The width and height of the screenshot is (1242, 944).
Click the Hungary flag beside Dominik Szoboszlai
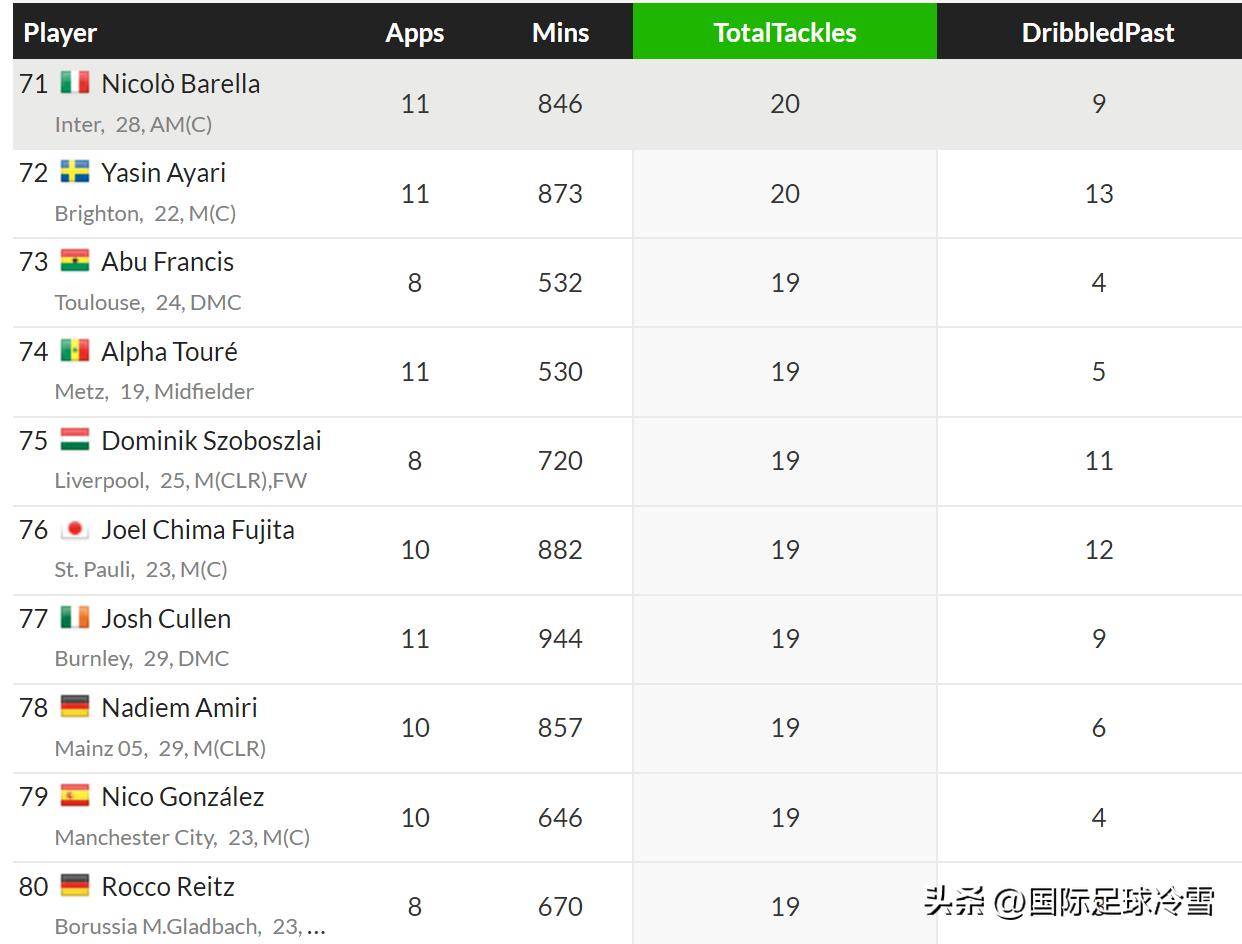[x=74, y=440]
